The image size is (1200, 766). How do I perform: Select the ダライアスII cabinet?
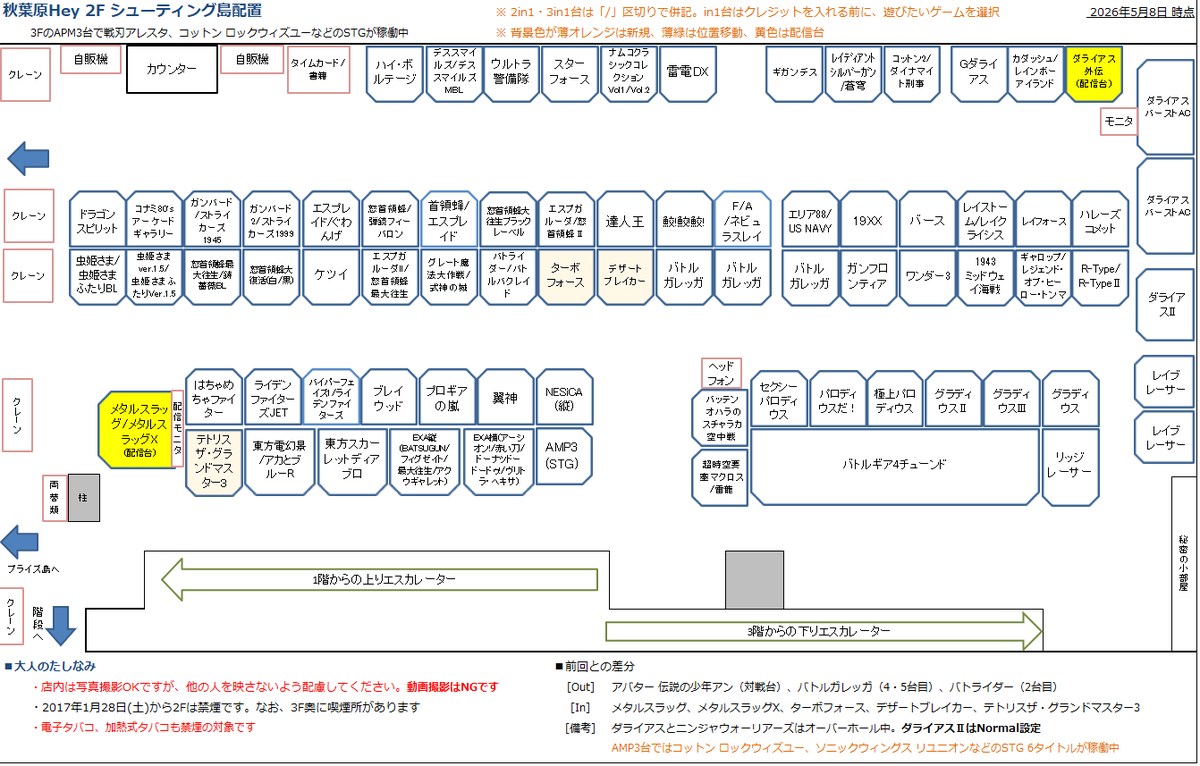[x=1166, y=305]
